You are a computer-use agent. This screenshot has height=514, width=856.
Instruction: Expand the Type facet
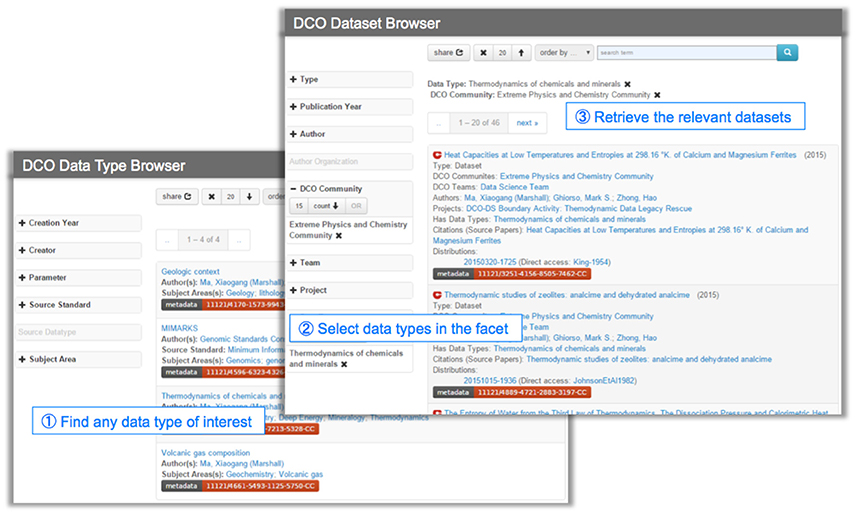click(350, 79)
